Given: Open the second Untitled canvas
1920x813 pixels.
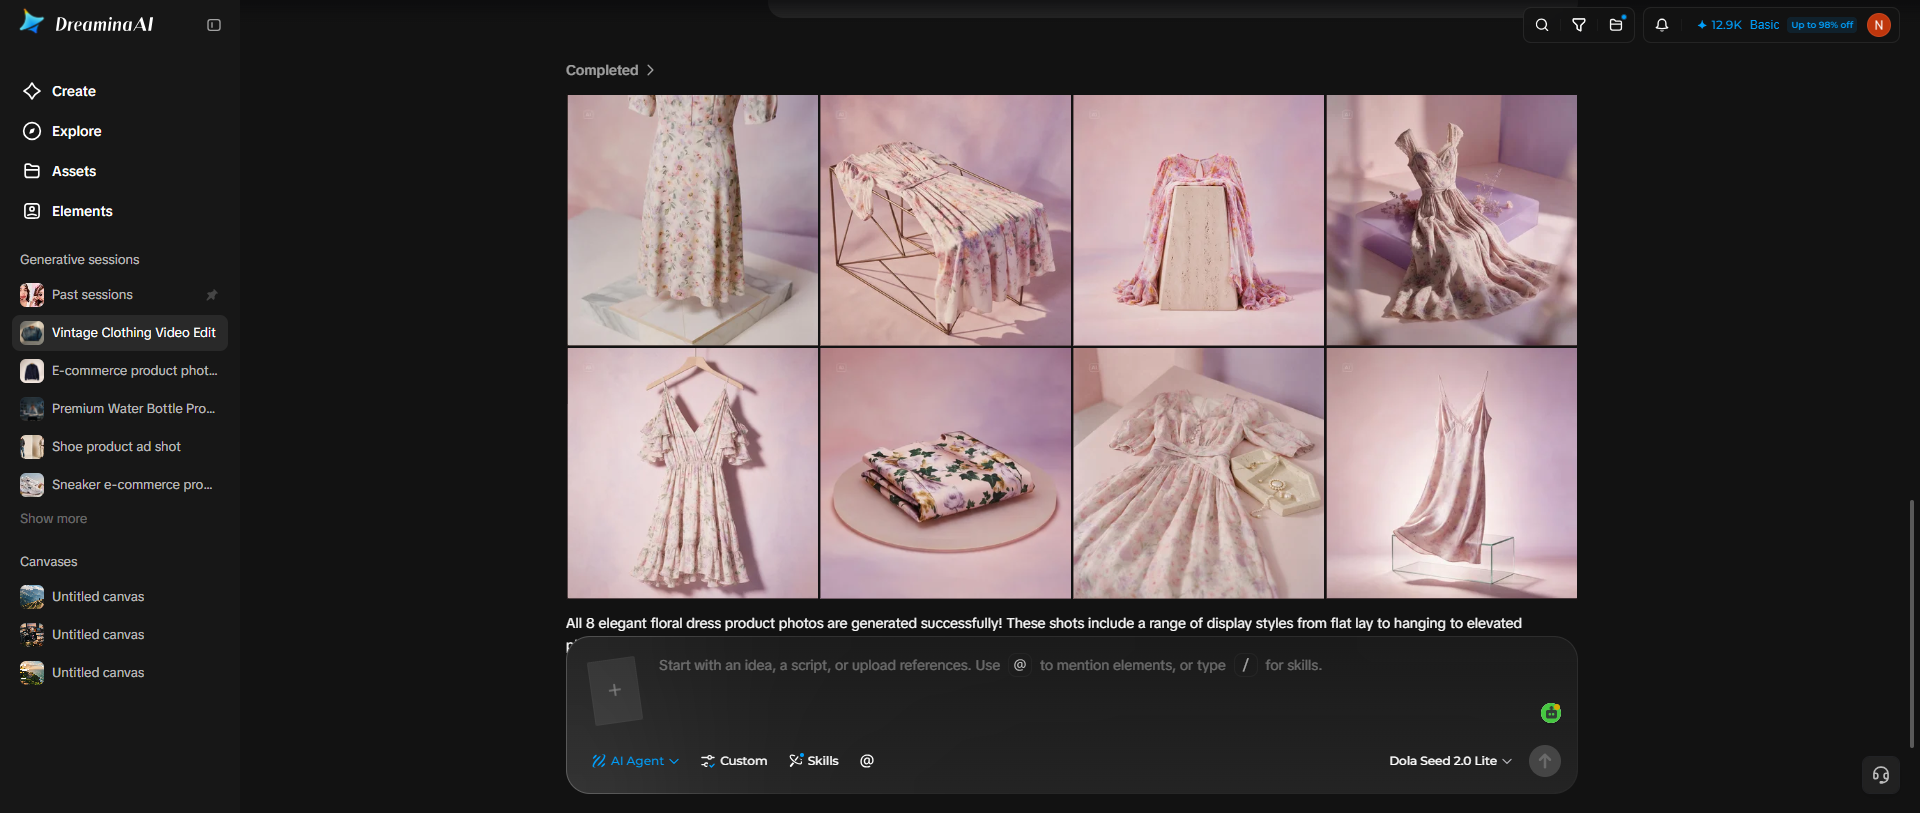Looking at the screenshot, I should coord(120,635).
